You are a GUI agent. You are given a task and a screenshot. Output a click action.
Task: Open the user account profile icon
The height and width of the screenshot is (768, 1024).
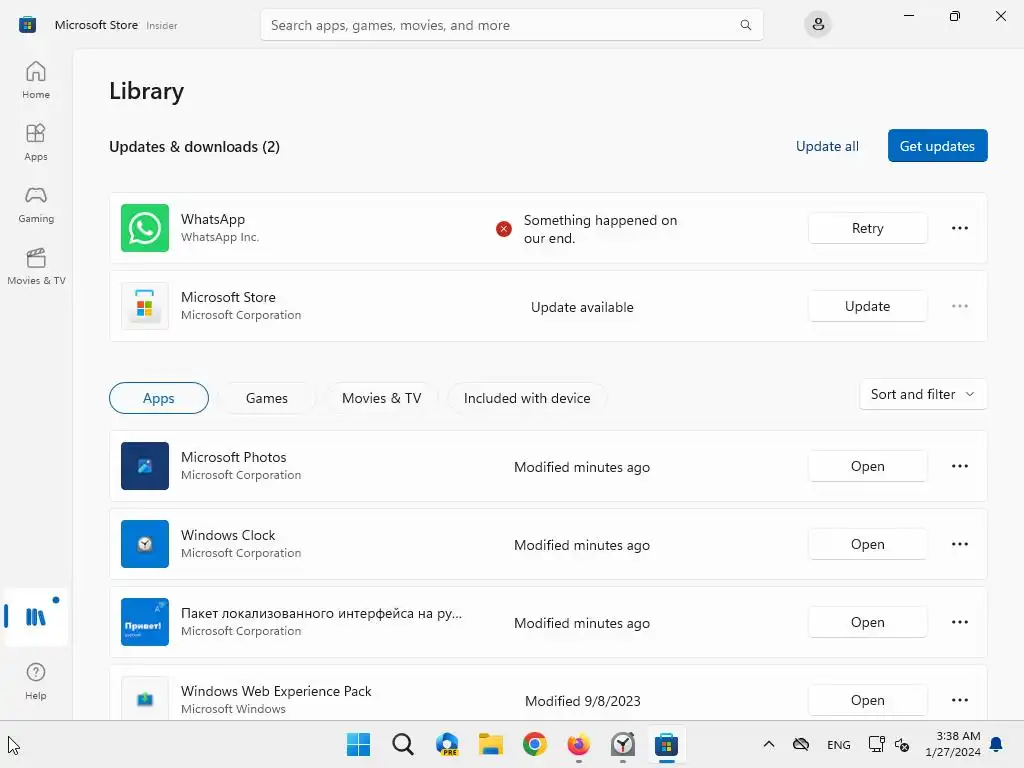[x=818, y=25]
